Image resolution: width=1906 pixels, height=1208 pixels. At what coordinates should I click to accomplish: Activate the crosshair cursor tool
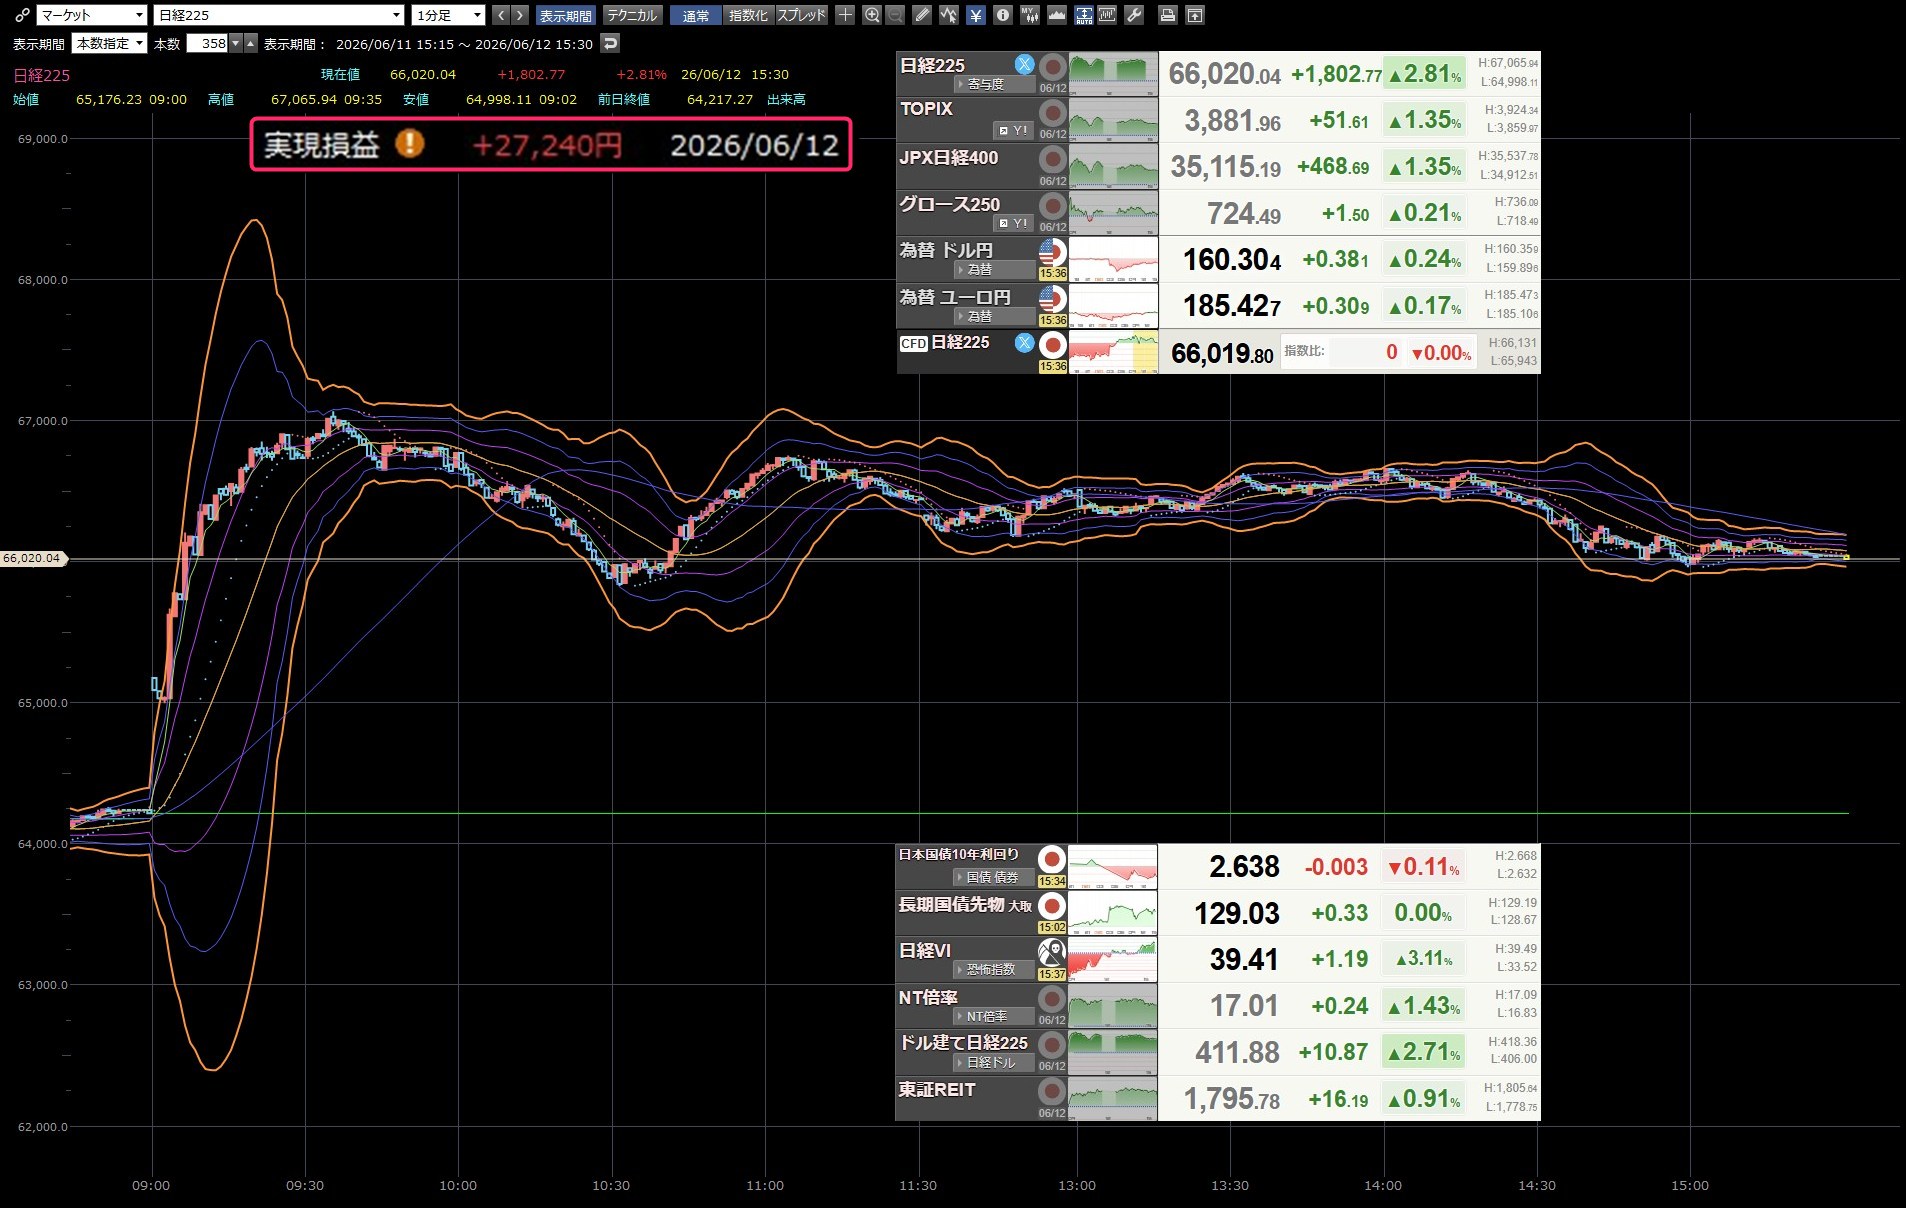tap(845, 15)
